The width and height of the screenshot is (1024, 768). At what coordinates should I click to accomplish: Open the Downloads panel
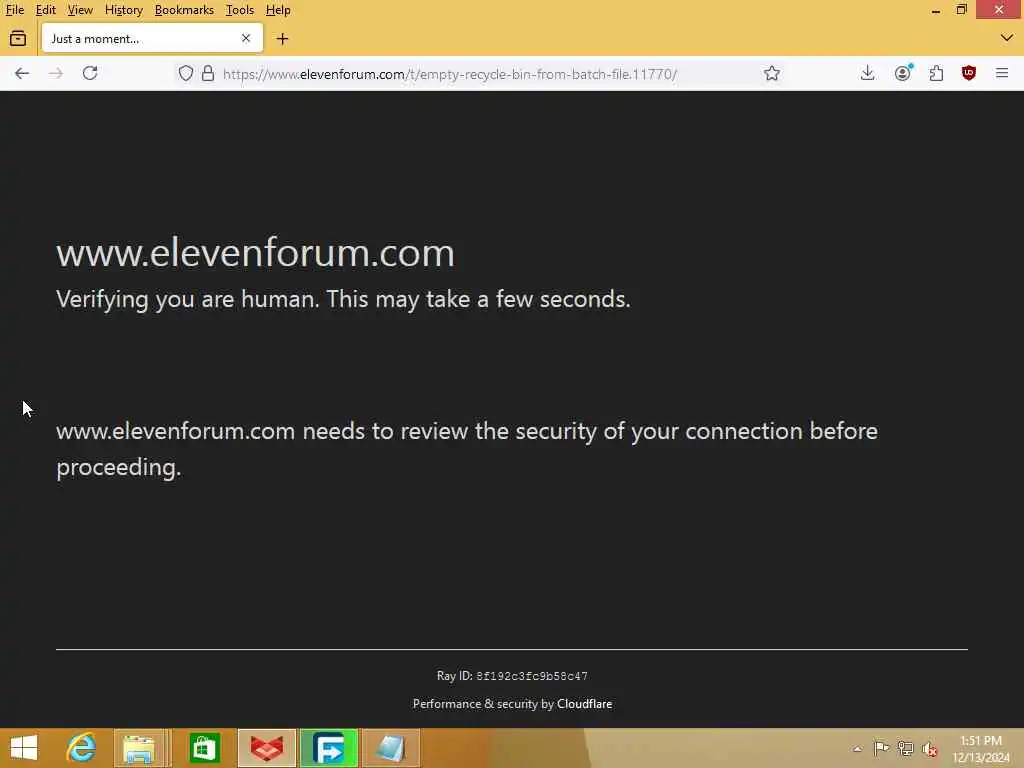[867, 73]
